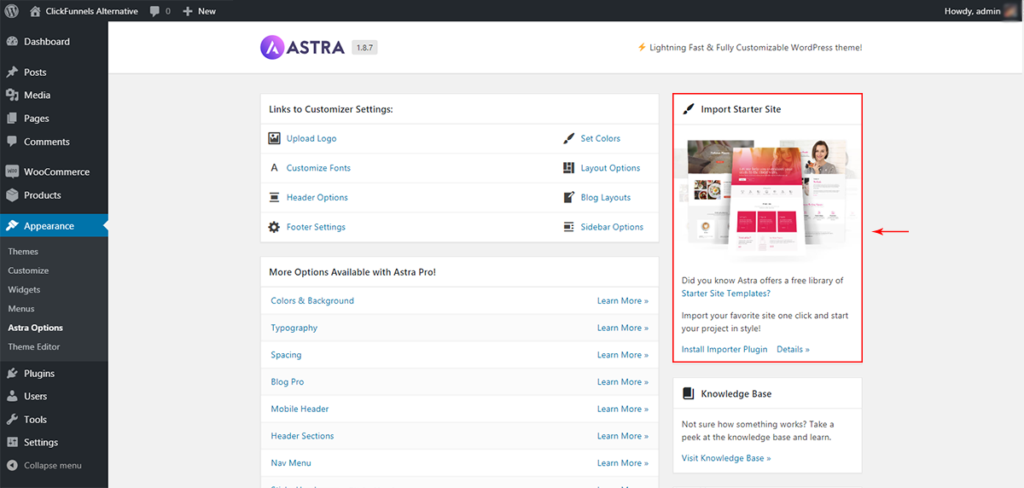Image resolution: width=1024 pixels, height=488 pixels.
Task: Open the Visit Knowledge Base link
Action: pyautogui.click(x=726, y=458)
